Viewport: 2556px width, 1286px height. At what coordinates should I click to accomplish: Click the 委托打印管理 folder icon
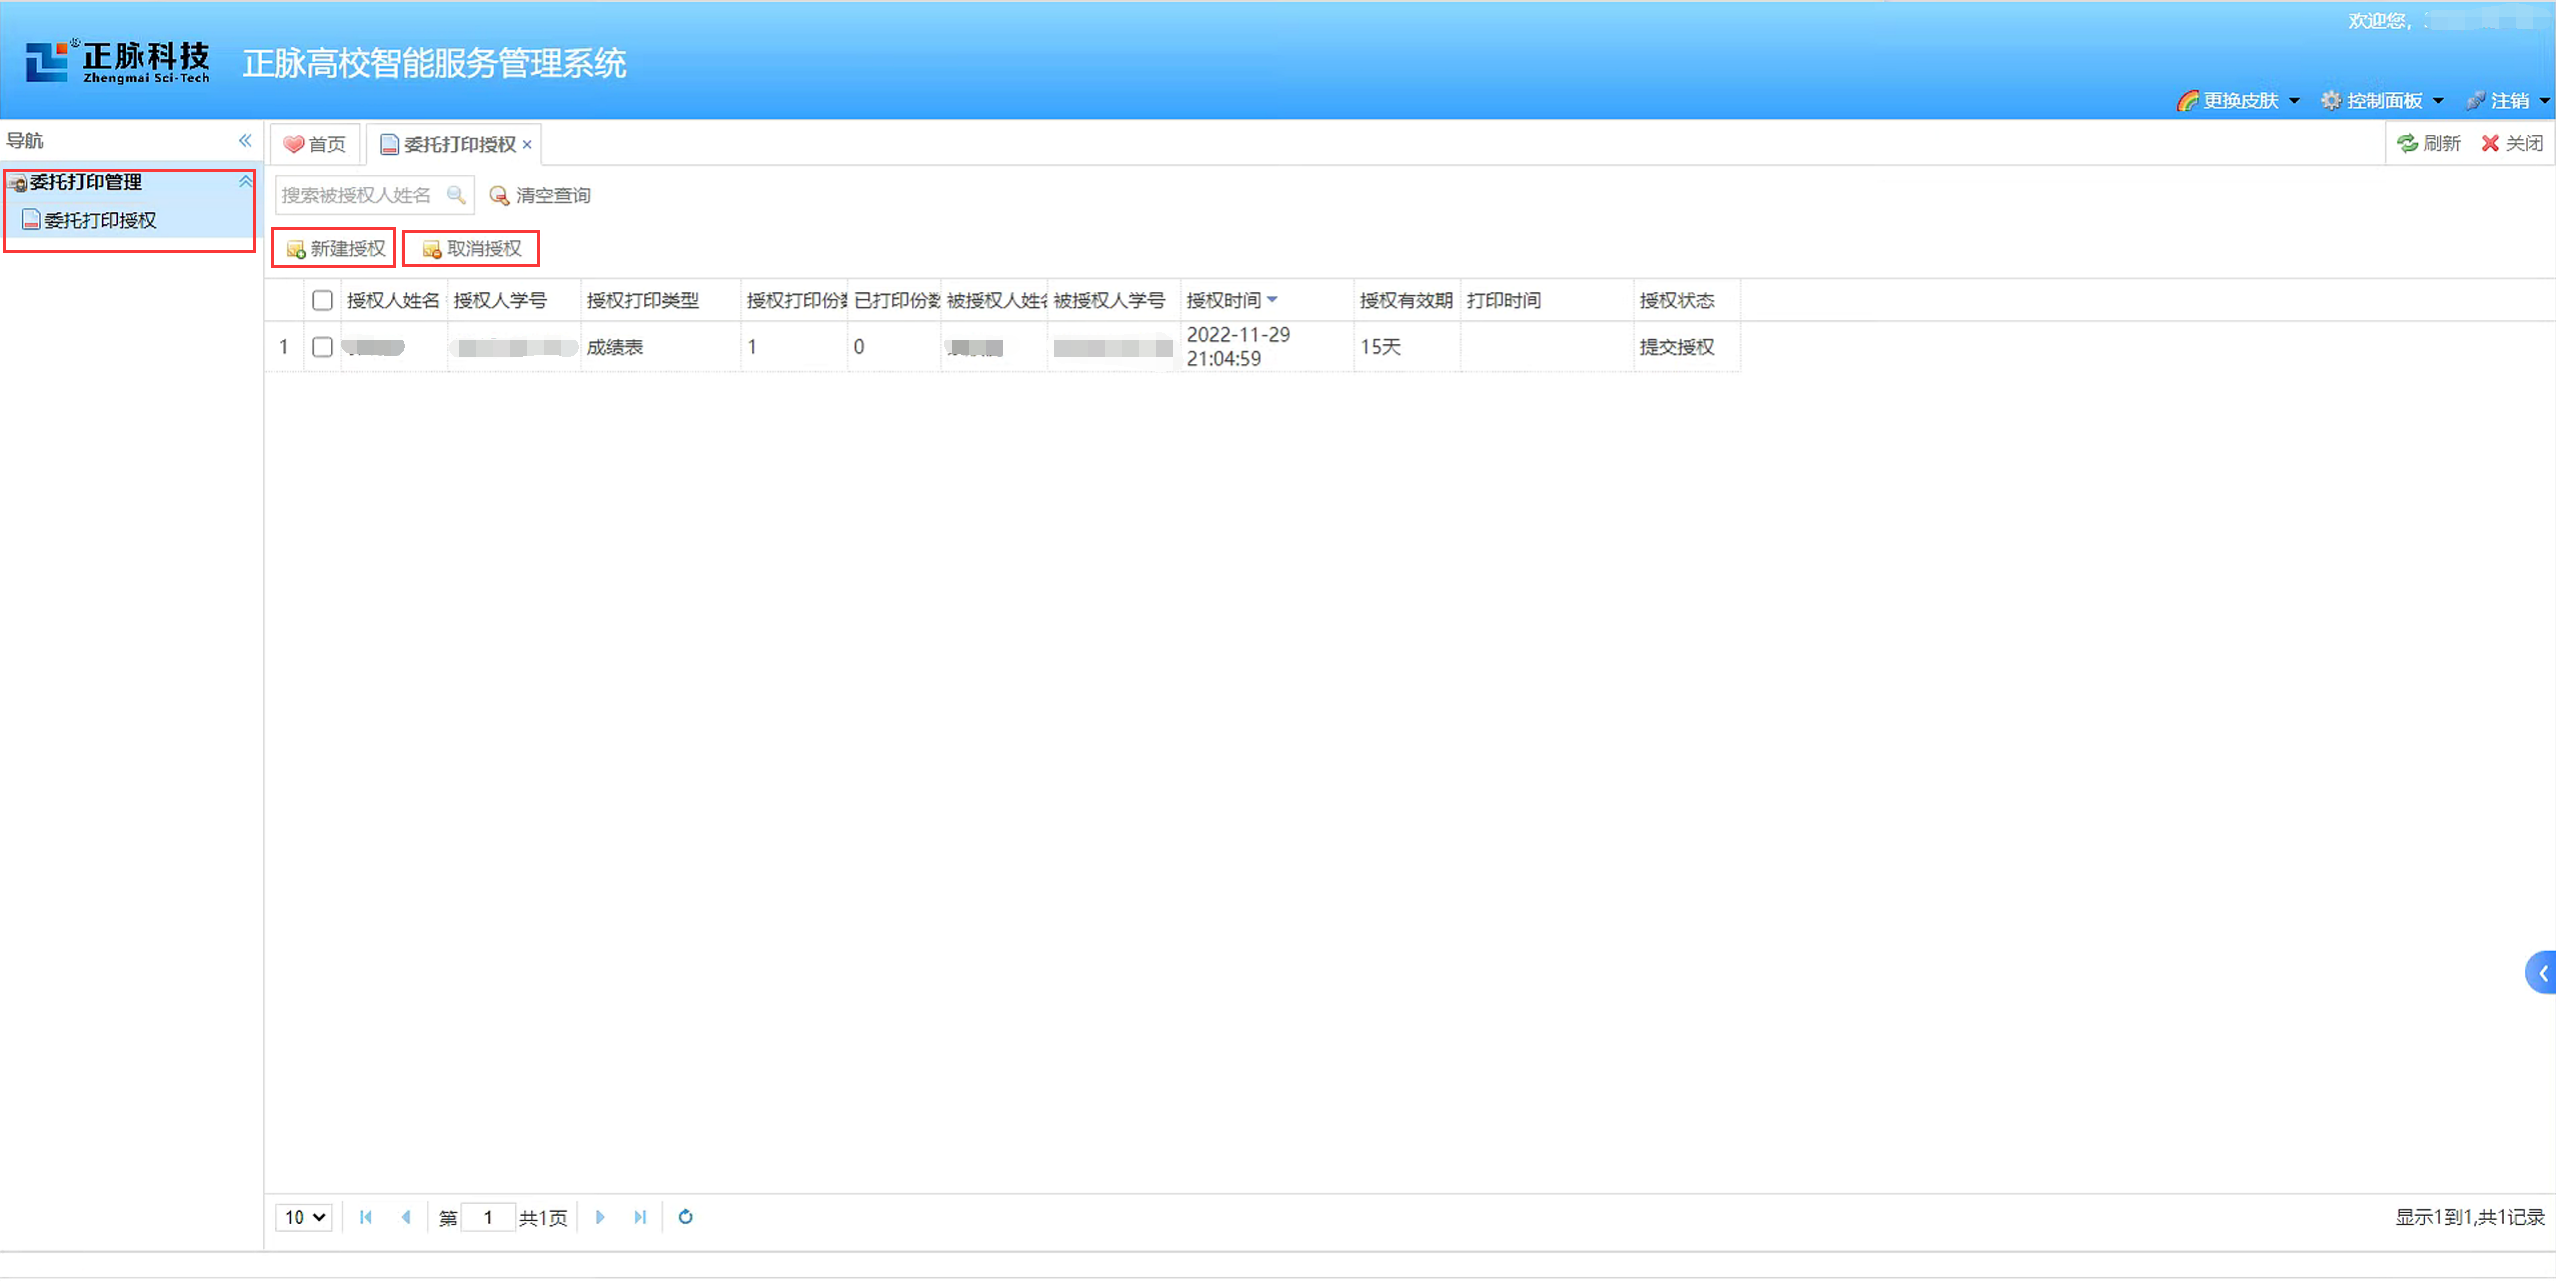click(18, 183)
